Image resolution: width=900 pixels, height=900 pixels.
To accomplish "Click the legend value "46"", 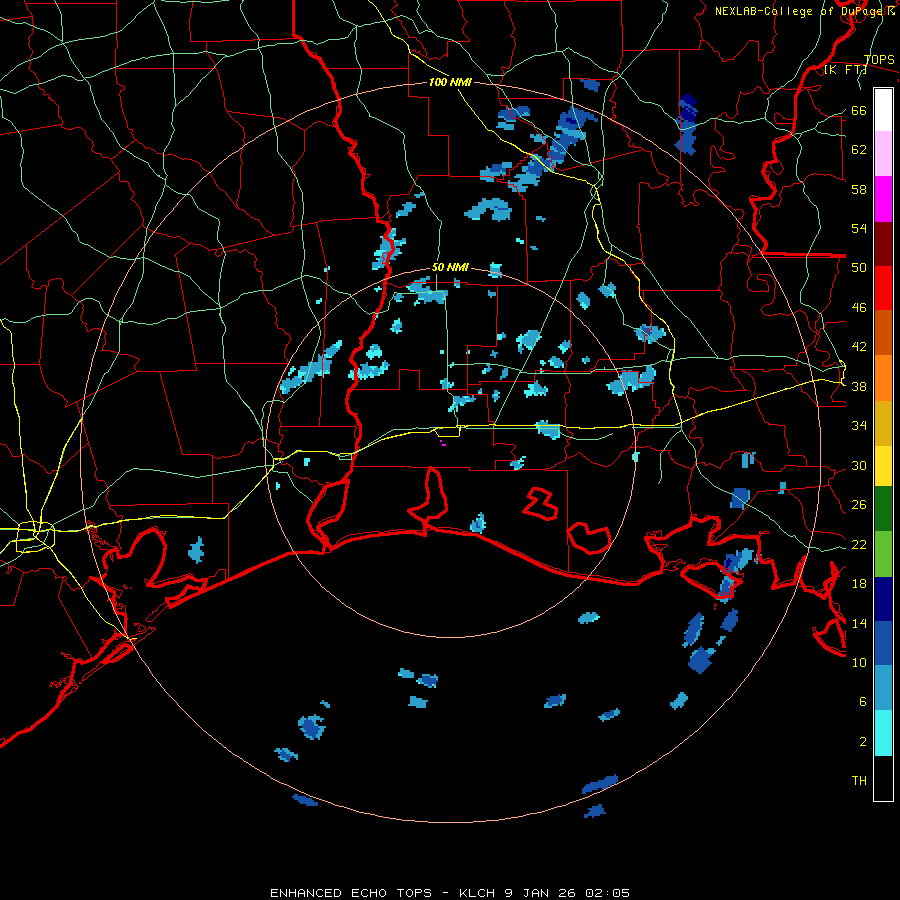I will point(859,308).
